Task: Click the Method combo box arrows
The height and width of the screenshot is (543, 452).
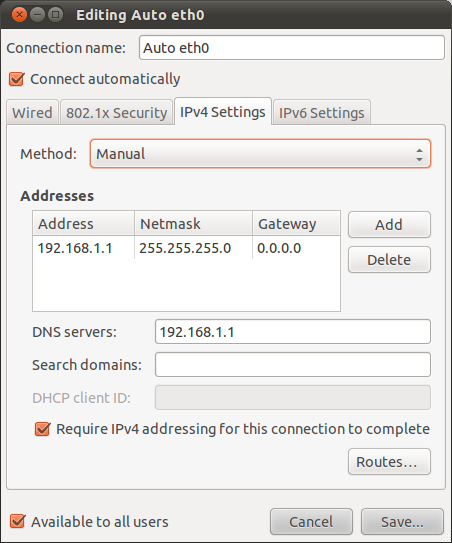Action: (419, 154)
